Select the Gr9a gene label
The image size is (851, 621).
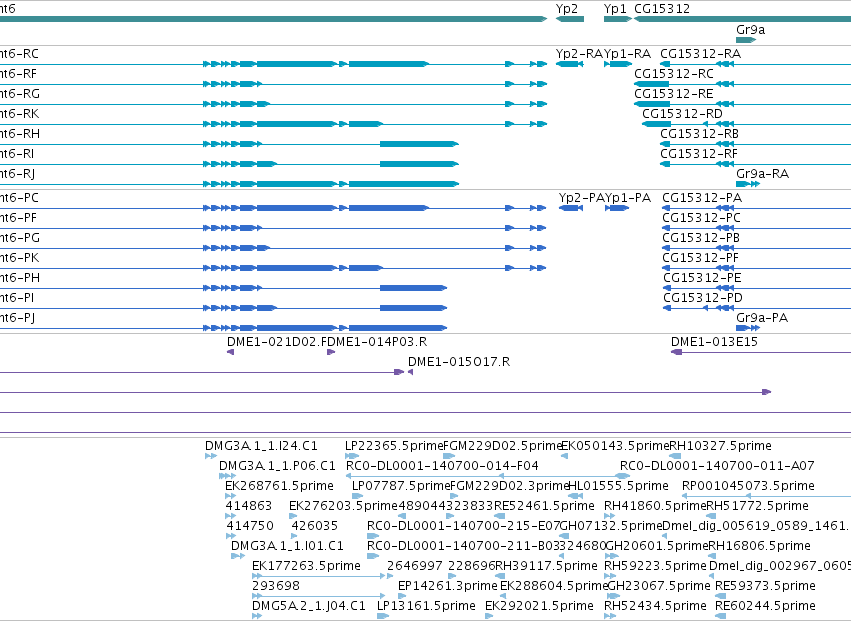[751, 30]
